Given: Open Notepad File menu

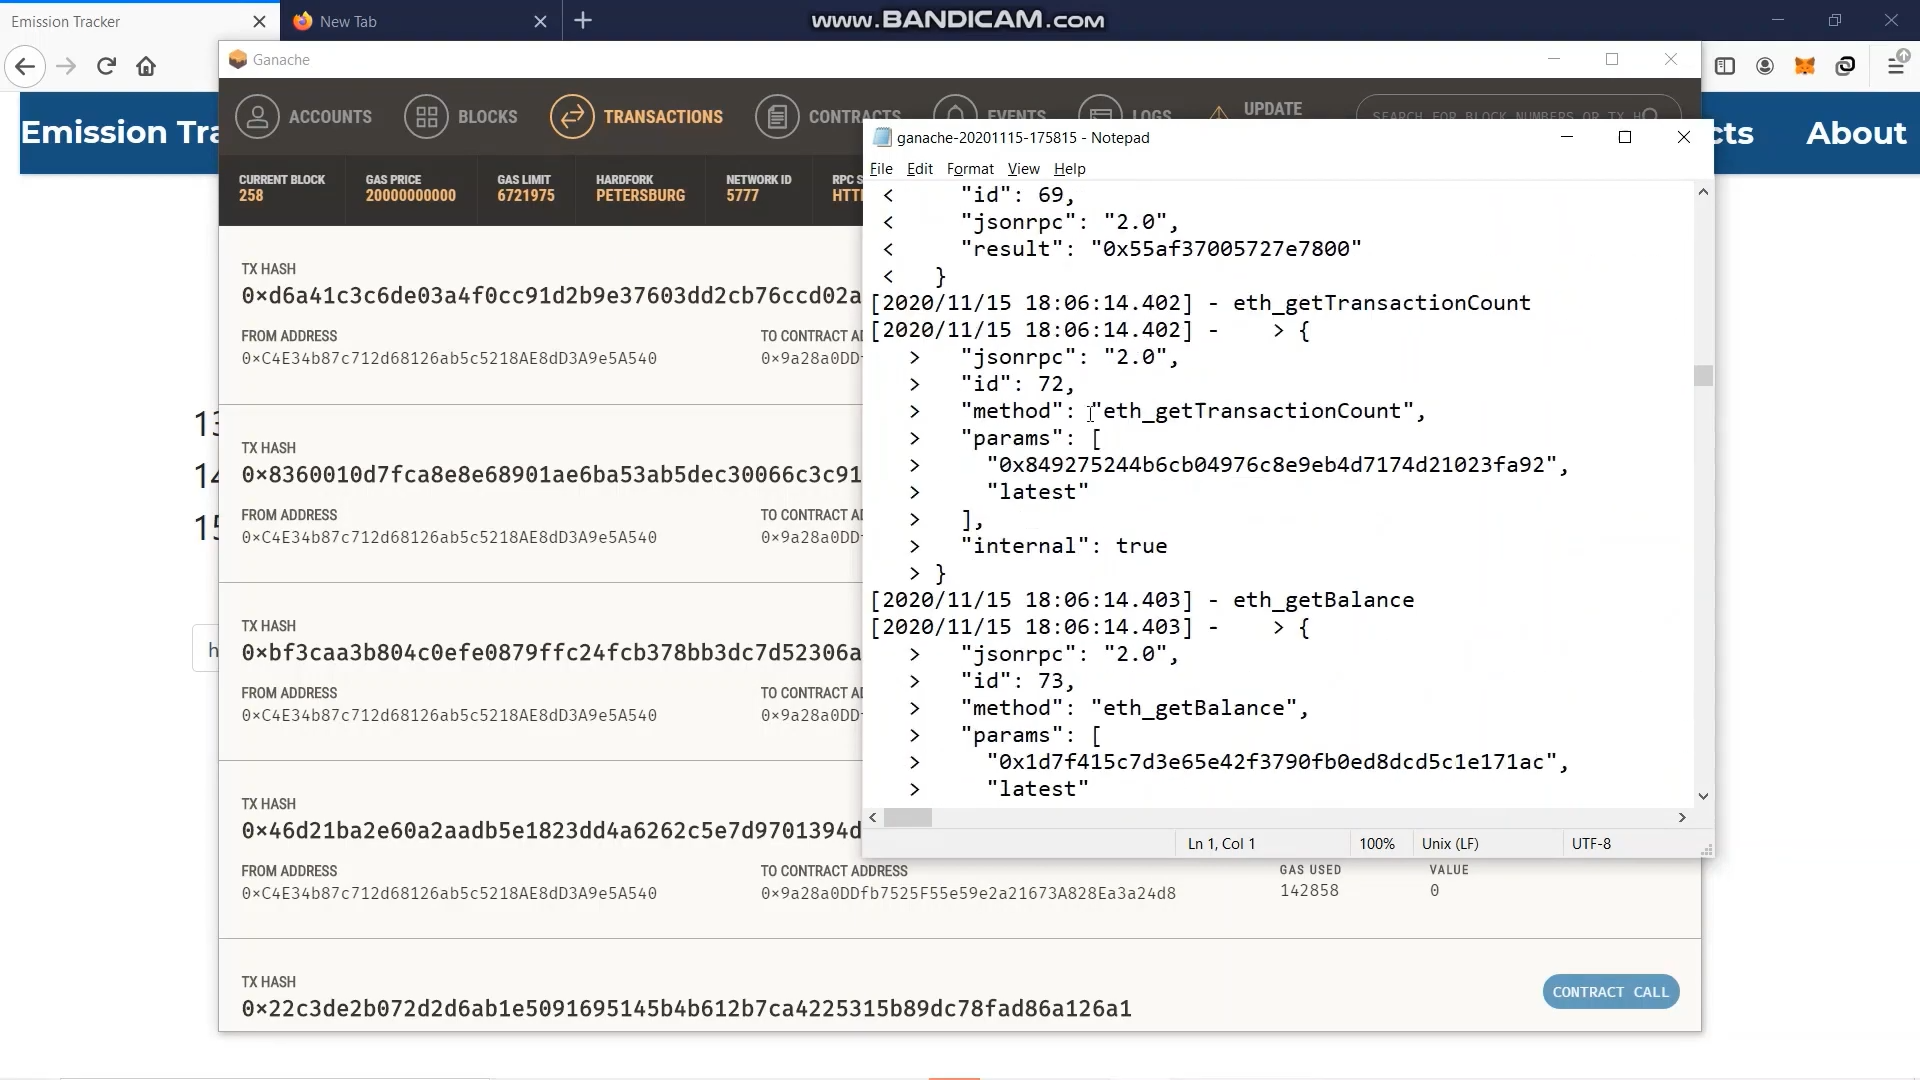Looking at the screenshot, I should tap(881, 169).
